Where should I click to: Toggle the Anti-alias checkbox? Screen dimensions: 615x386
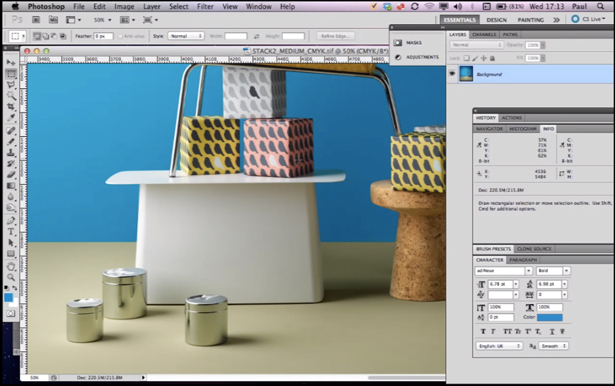point(120,36)
